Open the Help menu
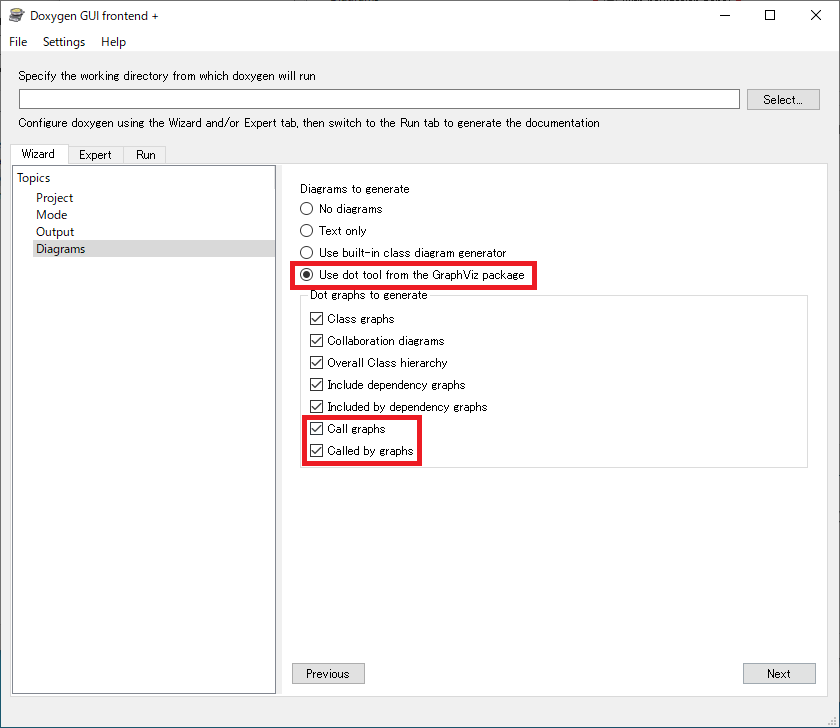 point(113,42)
